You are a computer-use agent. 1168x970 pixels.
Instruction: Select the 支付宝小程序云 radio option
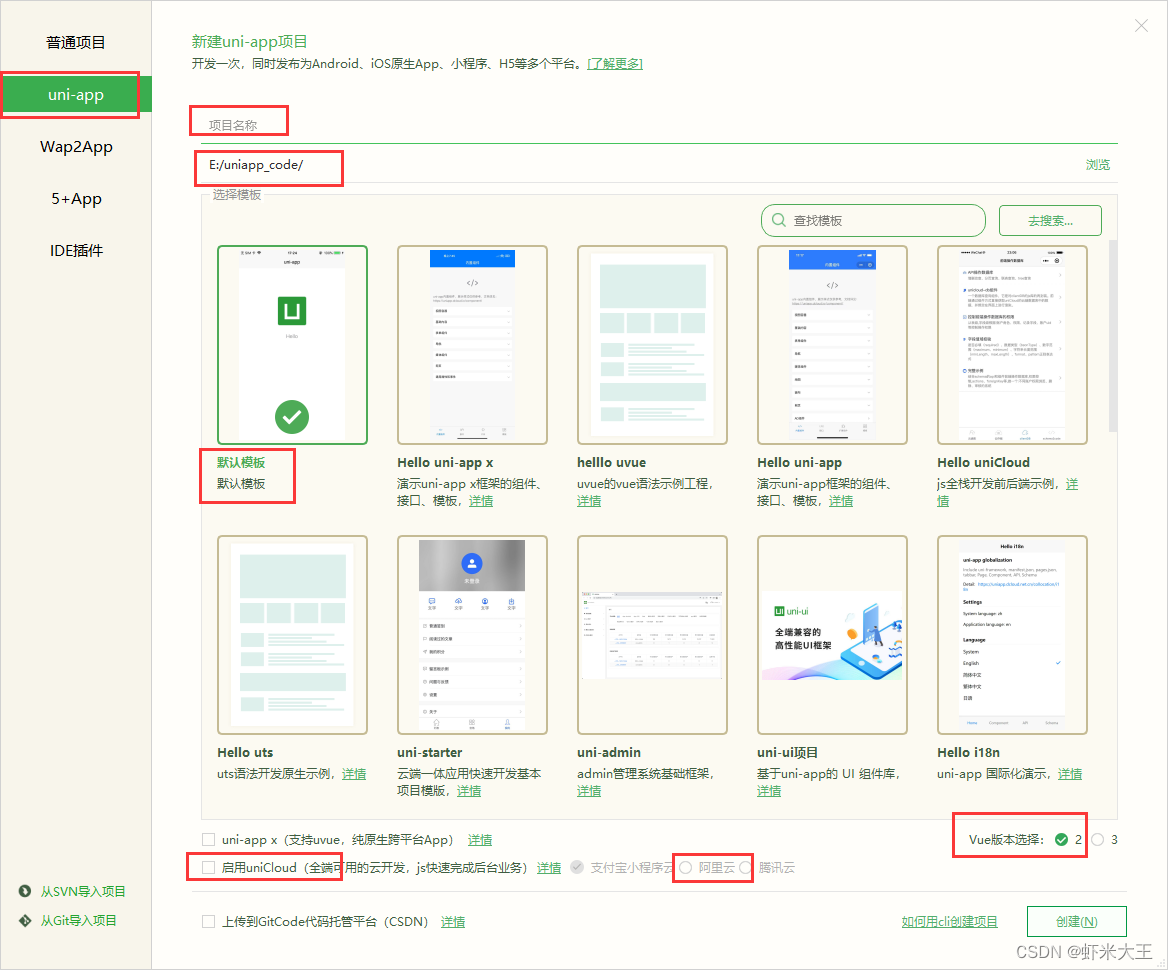[577, 867]
